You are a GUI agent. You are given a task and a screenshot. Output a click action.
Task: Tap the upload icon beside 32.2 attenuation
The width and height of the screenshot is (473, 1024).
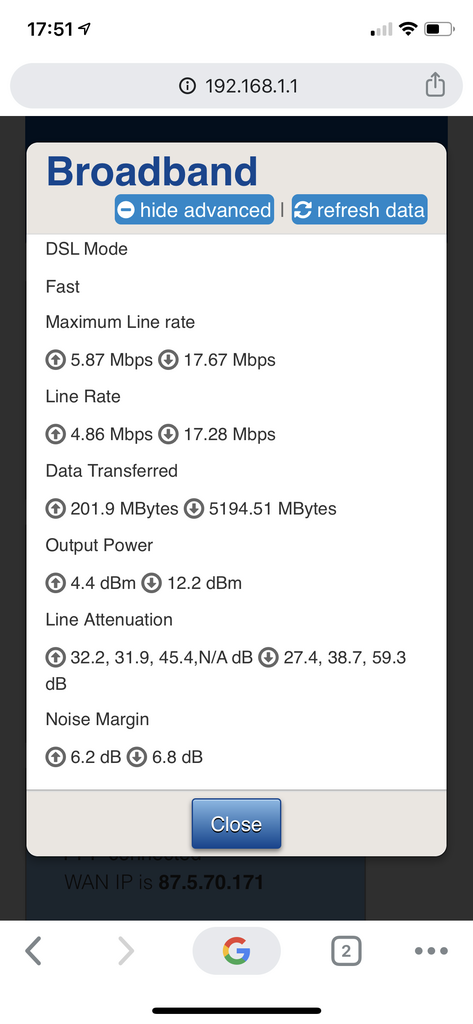(56, 658)
